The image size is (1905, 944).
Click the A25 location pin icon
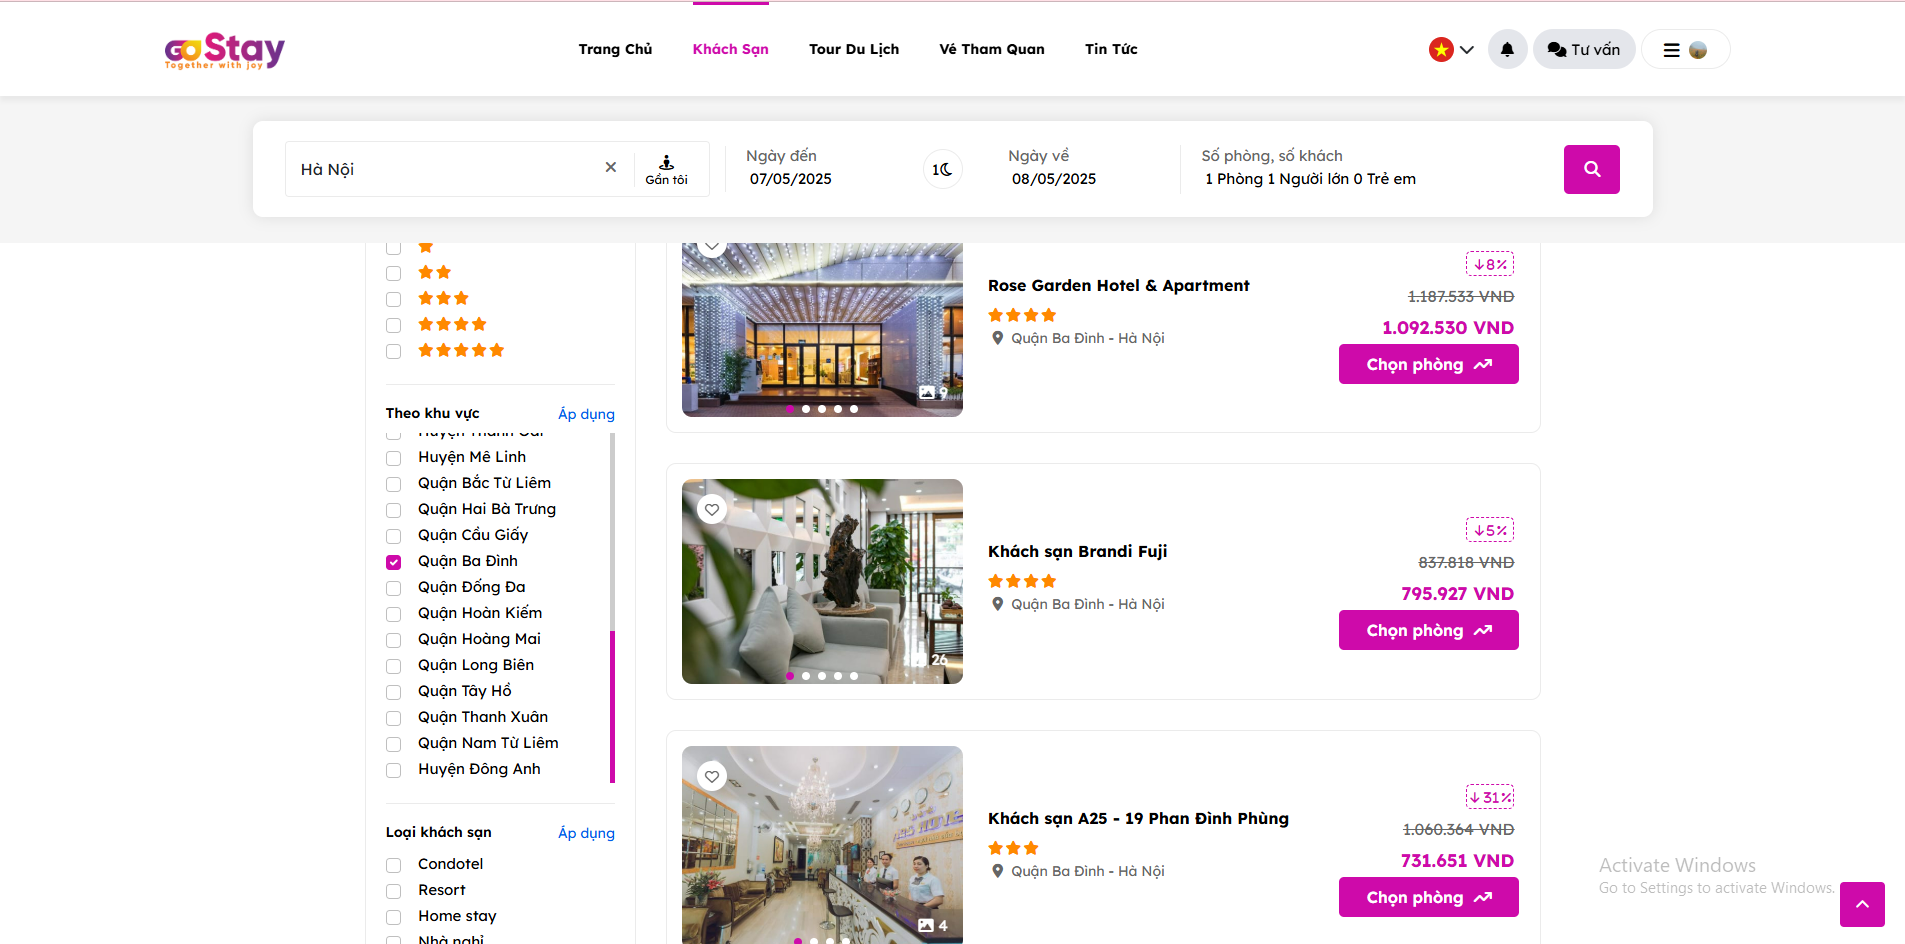[997, 871]
